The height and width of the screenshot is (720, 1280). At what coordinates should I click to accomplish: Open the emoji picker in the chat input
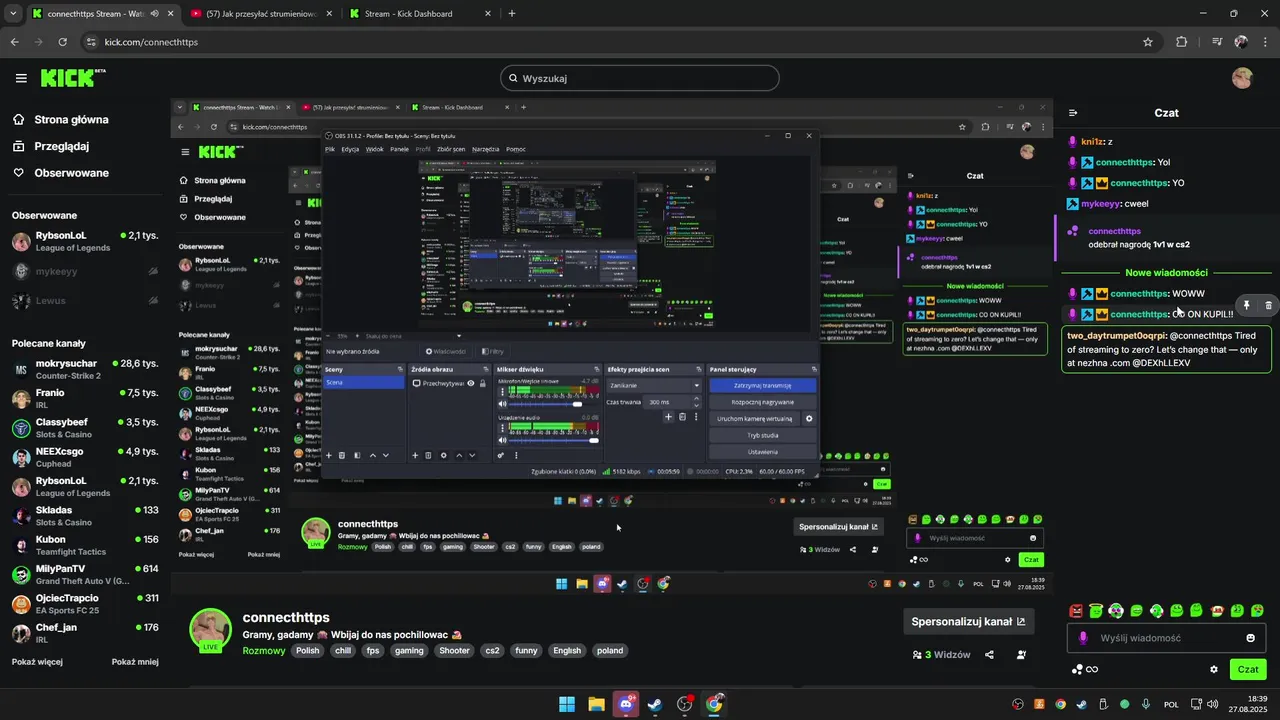click(x=1251, y=638)
